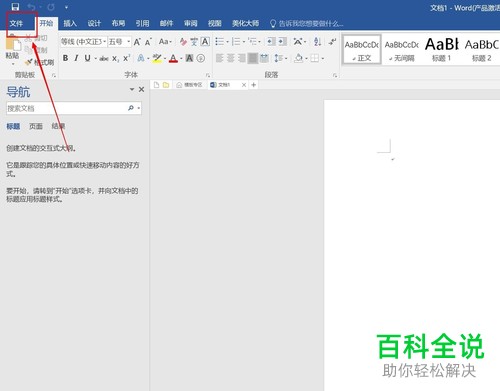Toggle italic formatting I
500x391 pixels.
pyautogui.click(x=76, y=58)
